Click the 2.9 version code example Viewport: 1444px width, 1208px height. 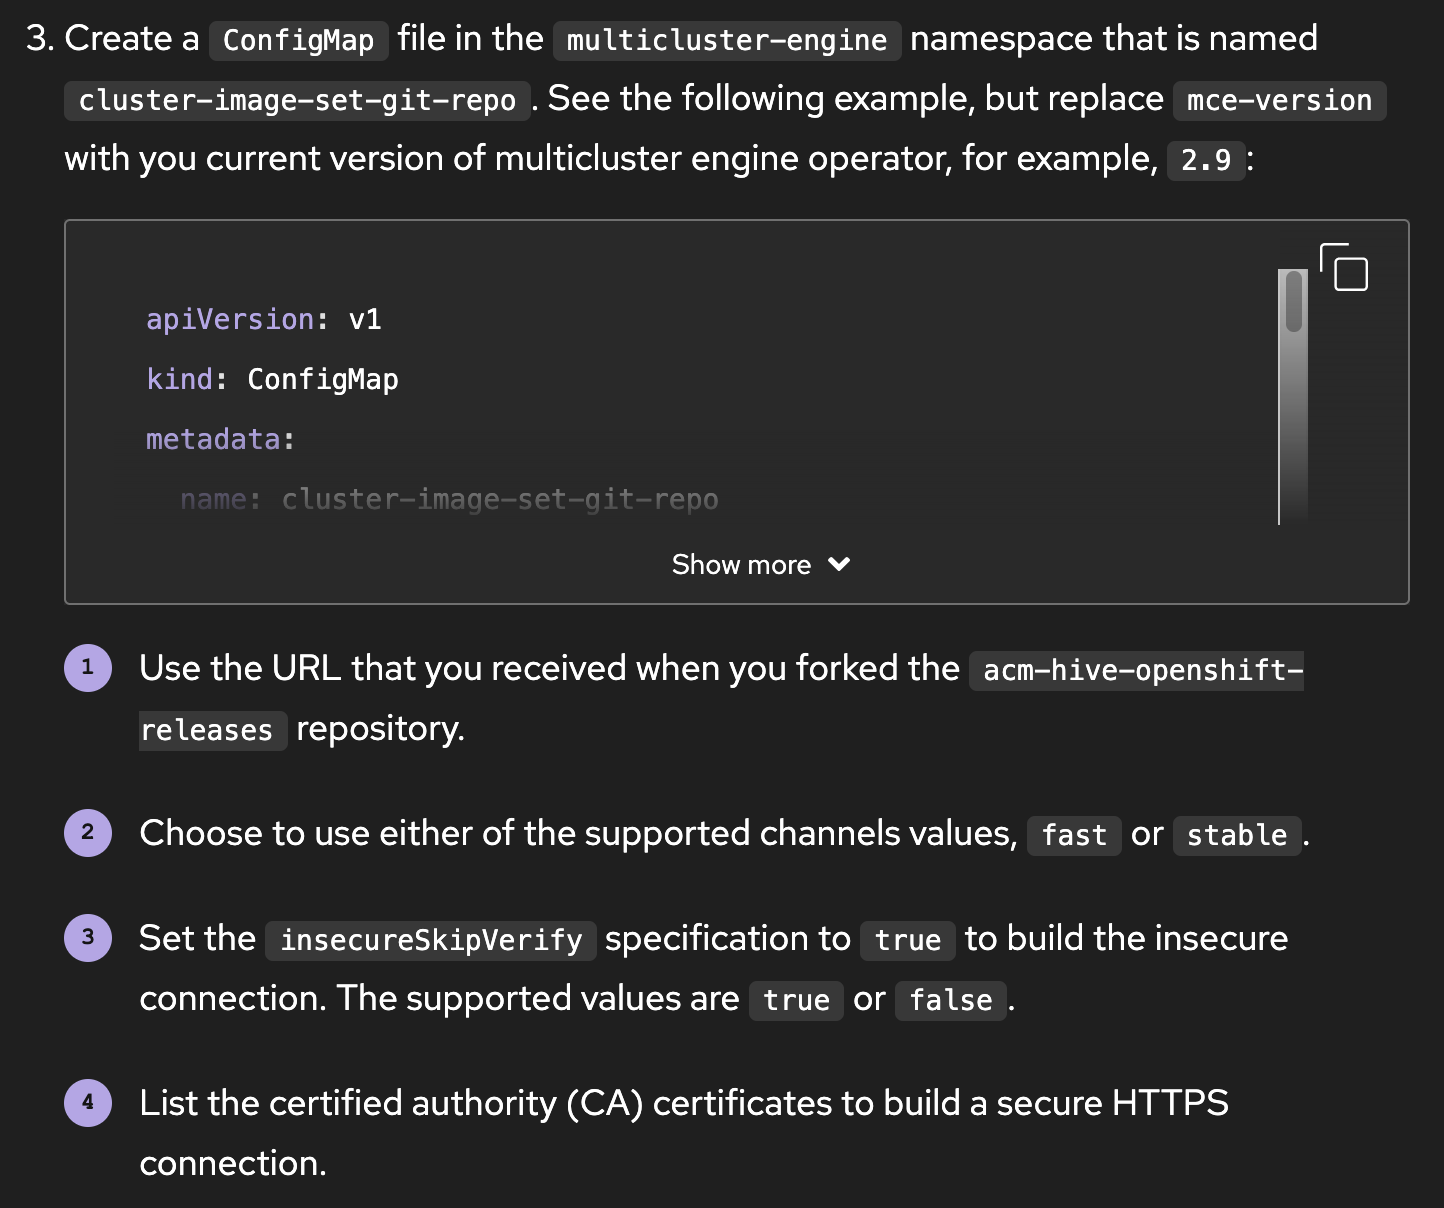click(x=1206, y=160)
